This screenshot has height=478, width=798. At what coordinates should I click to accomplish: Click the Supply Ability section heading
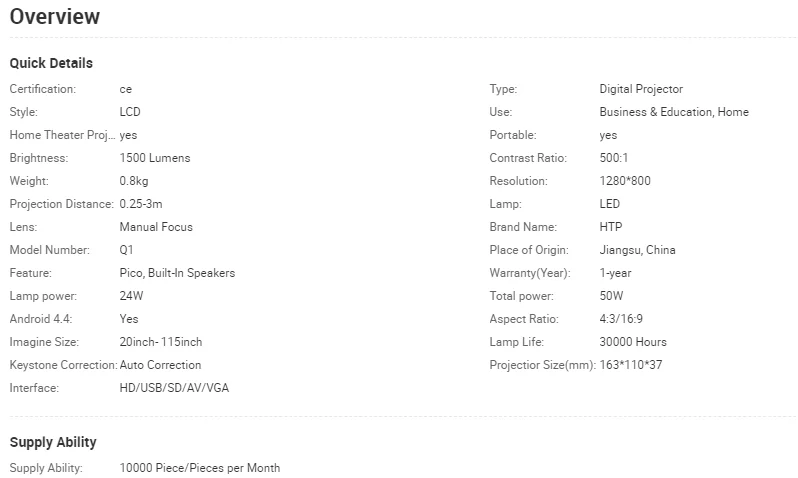[53, 442]
